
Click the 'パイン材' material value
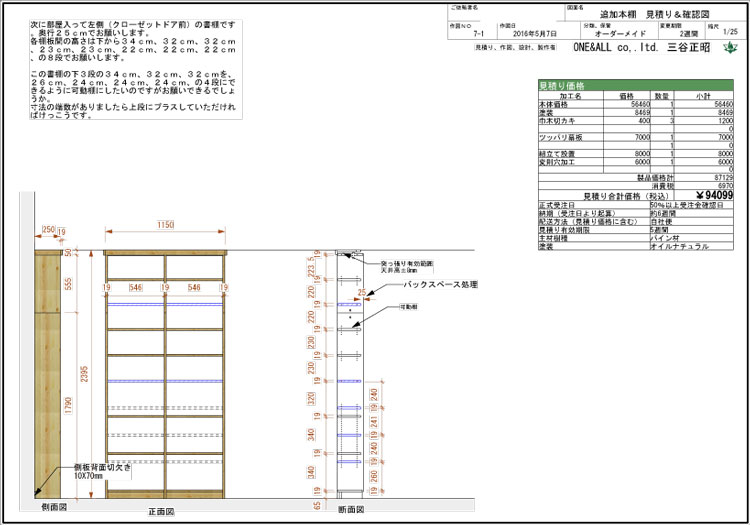664,238
